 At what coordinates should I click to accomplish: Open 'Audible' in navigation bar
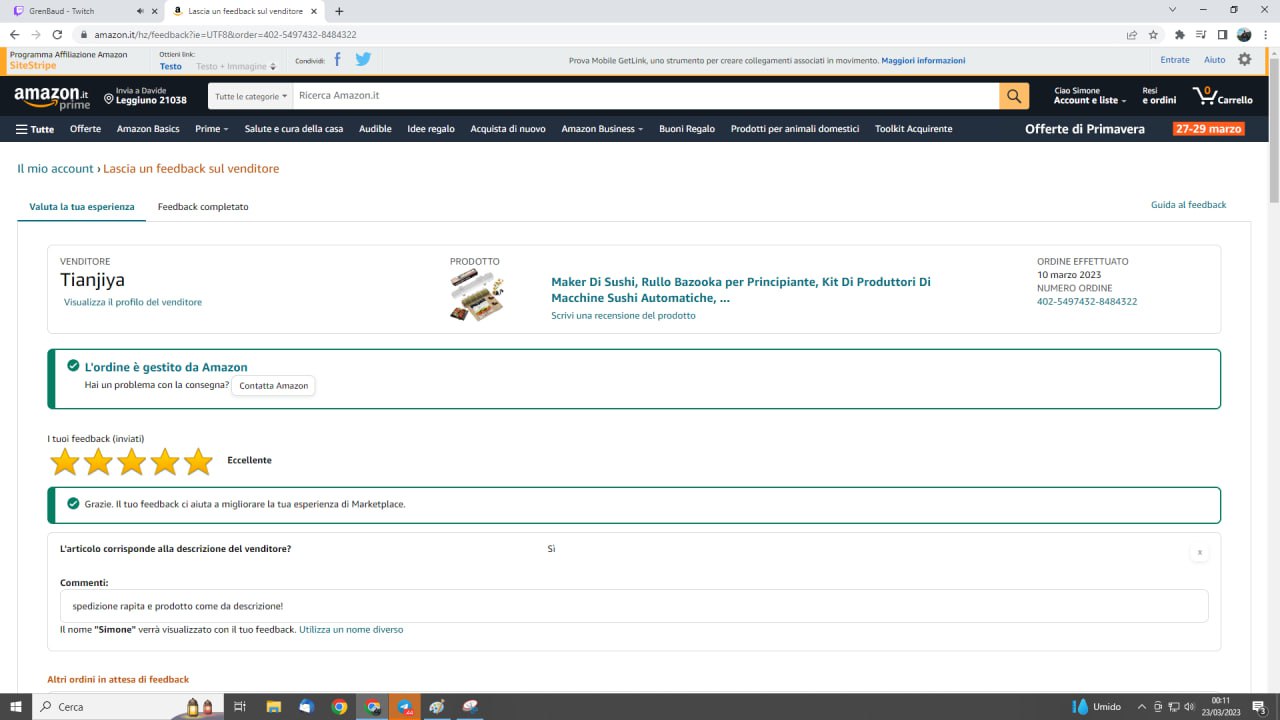(375, 129)
